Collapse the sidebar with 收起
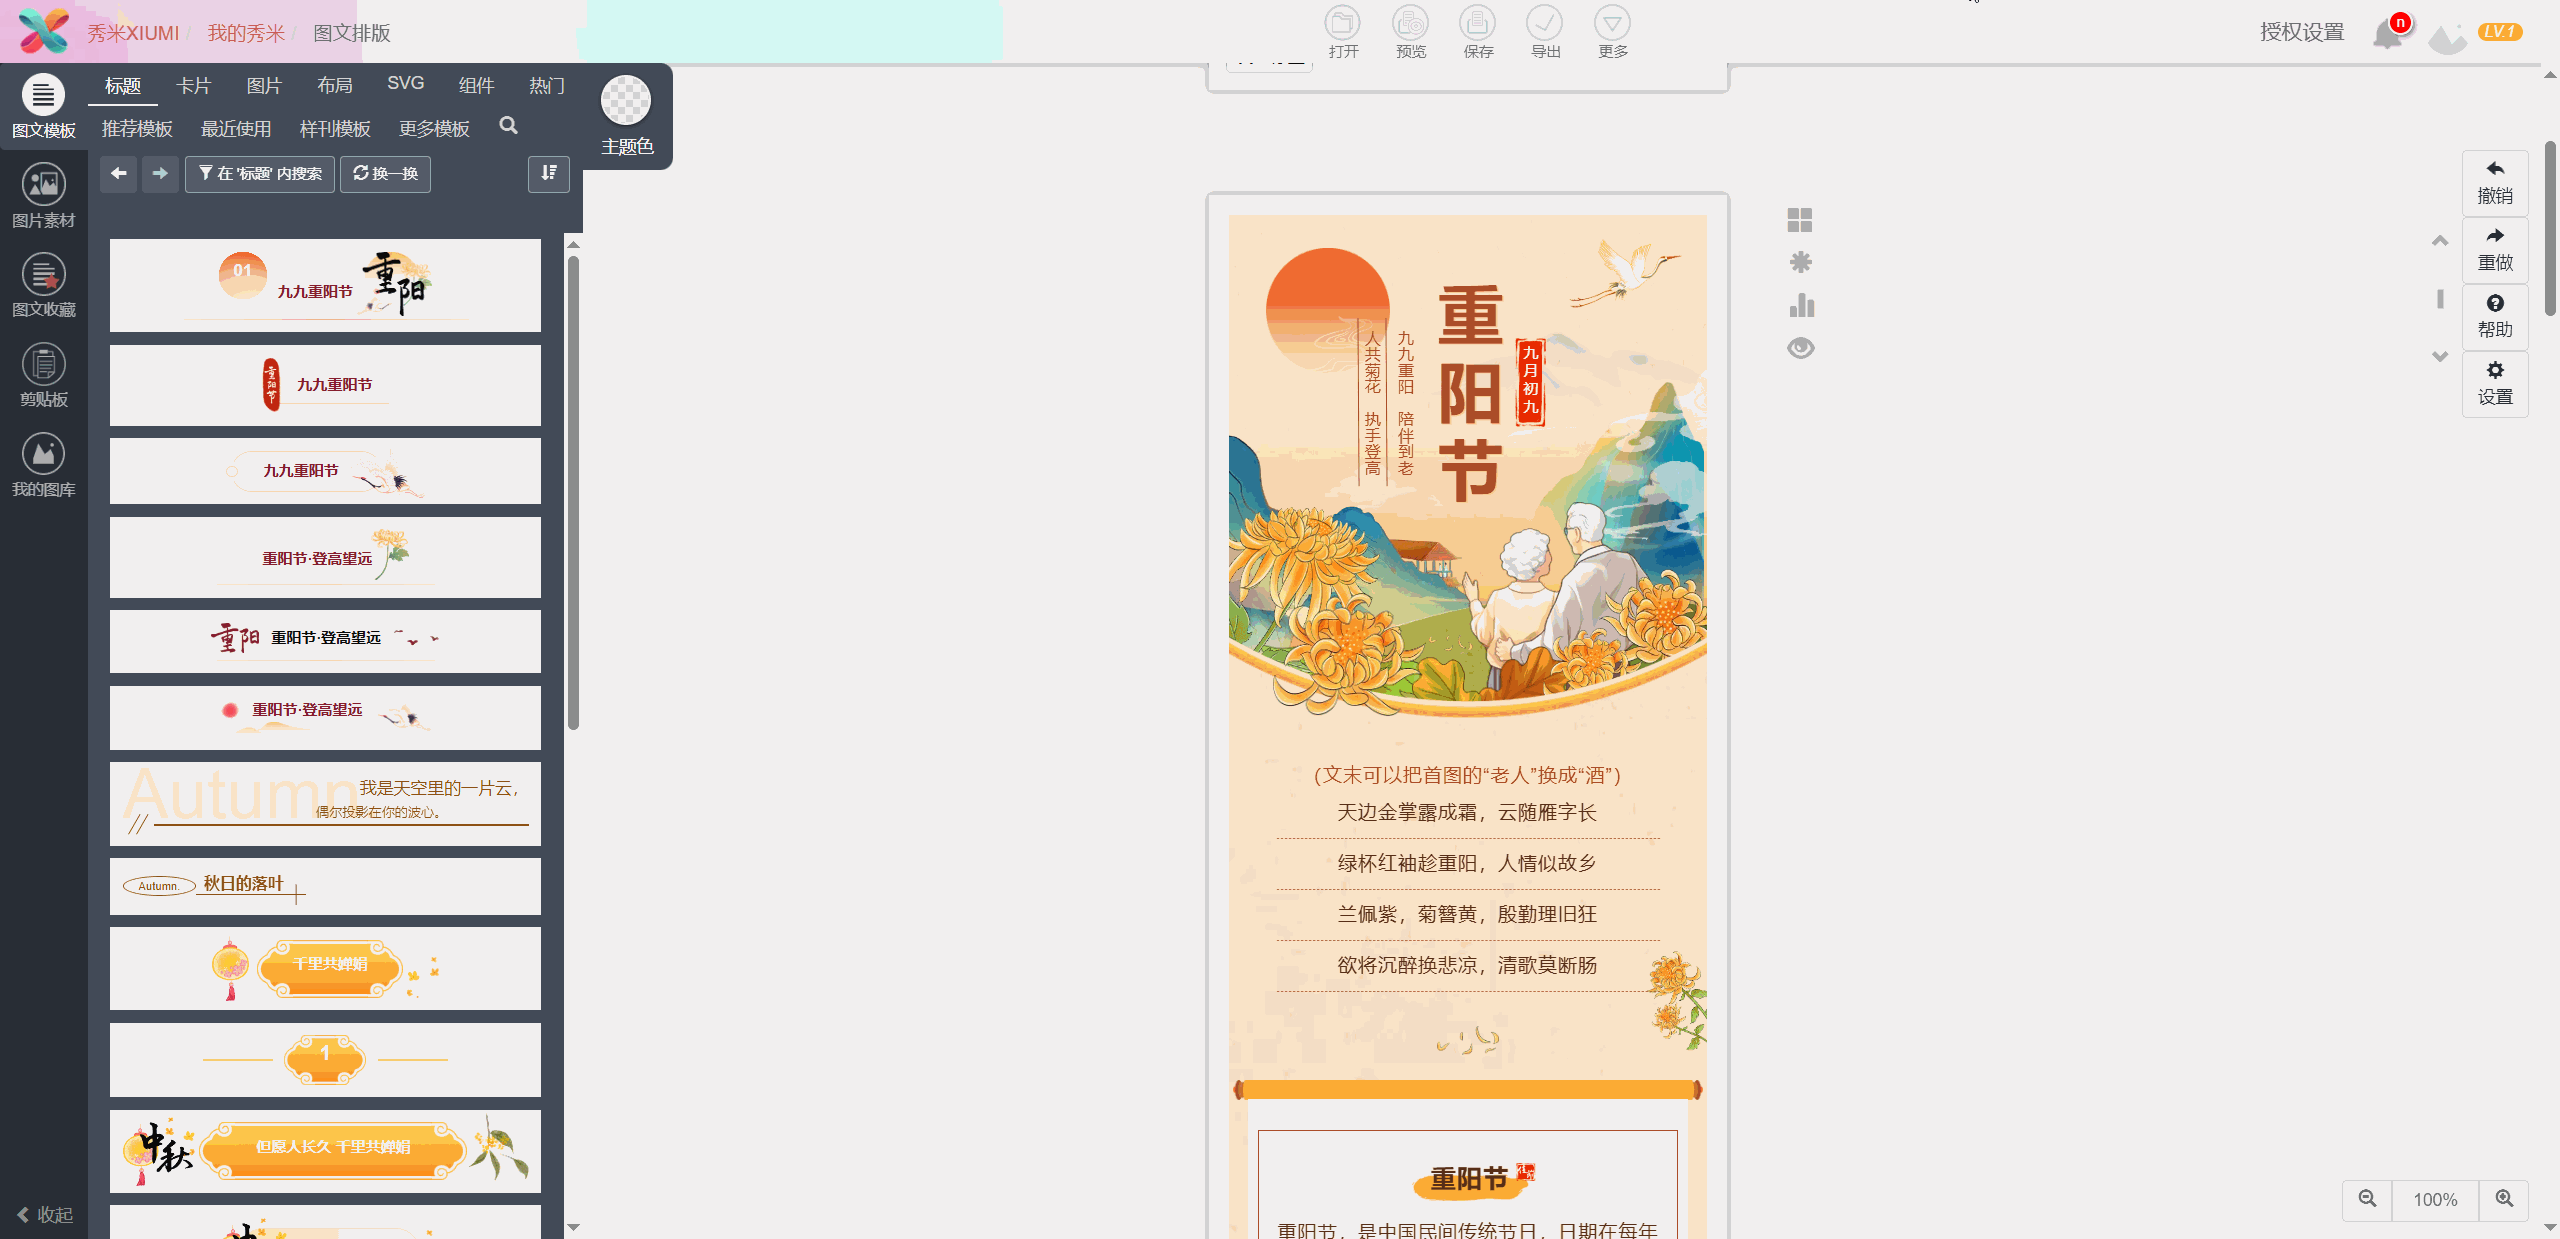Screen dimensions: 2560x1239 point(45,1214)
